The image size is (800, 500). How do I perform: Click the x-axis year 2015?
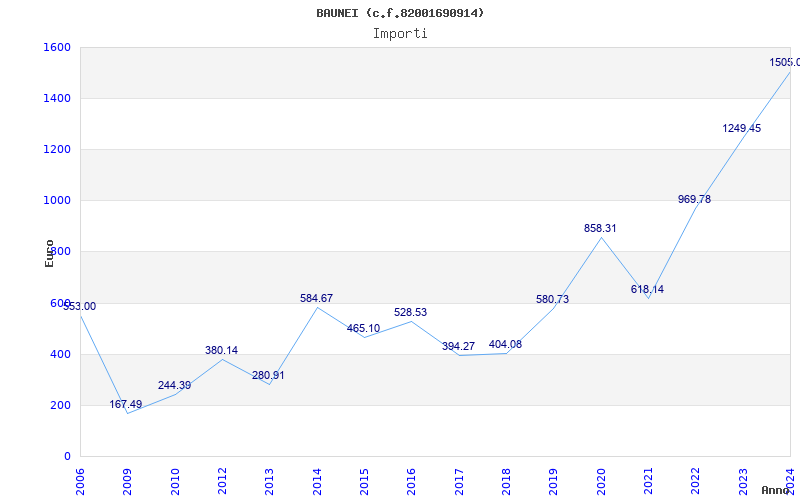click(x=364, y=482)
